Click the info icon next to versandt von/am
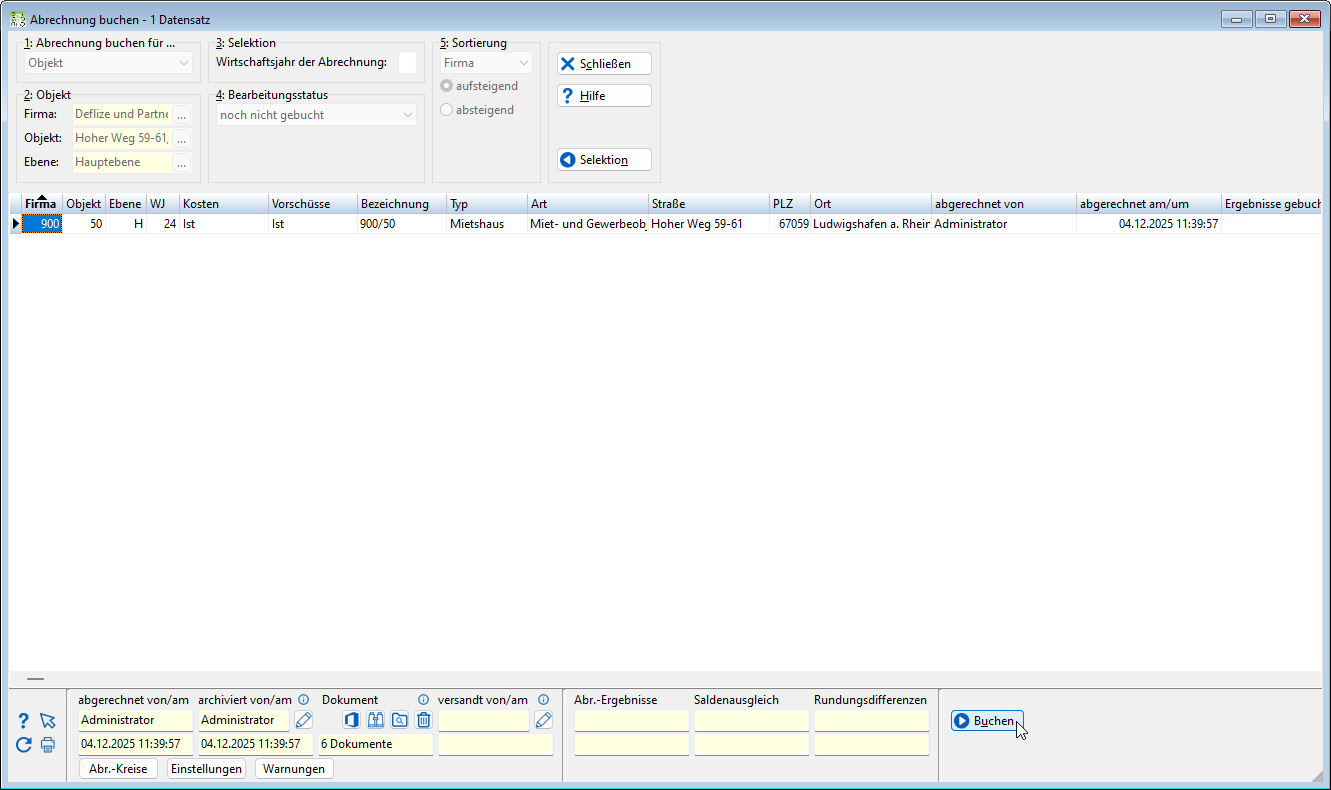 point(544,700)
